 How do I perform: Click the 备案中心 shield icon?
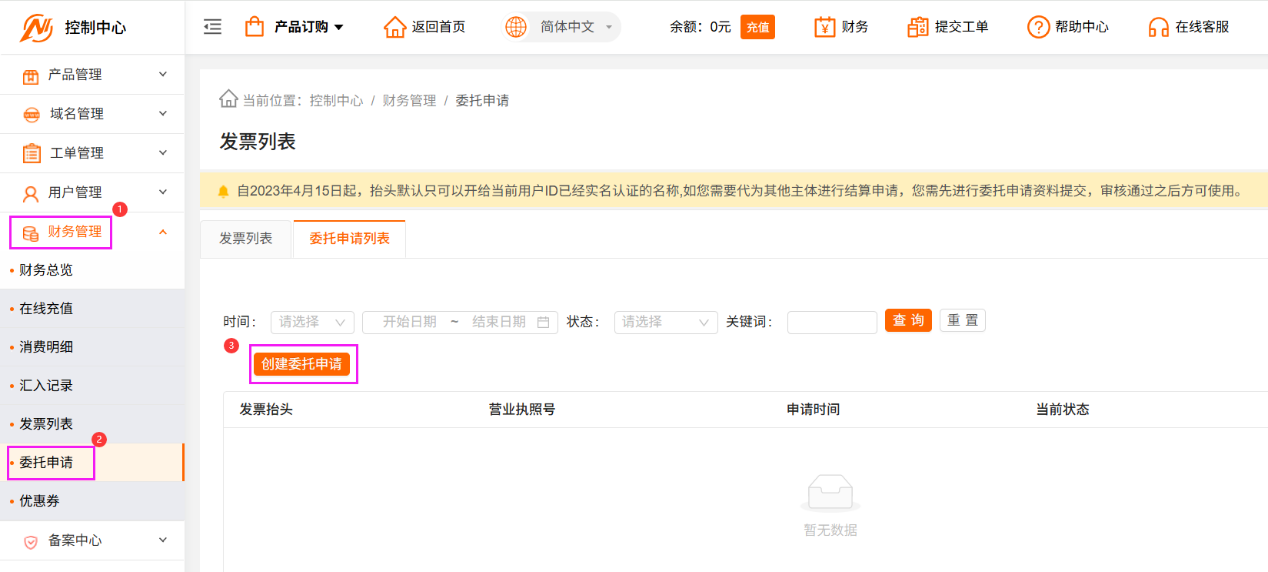(x=31, y=541)
